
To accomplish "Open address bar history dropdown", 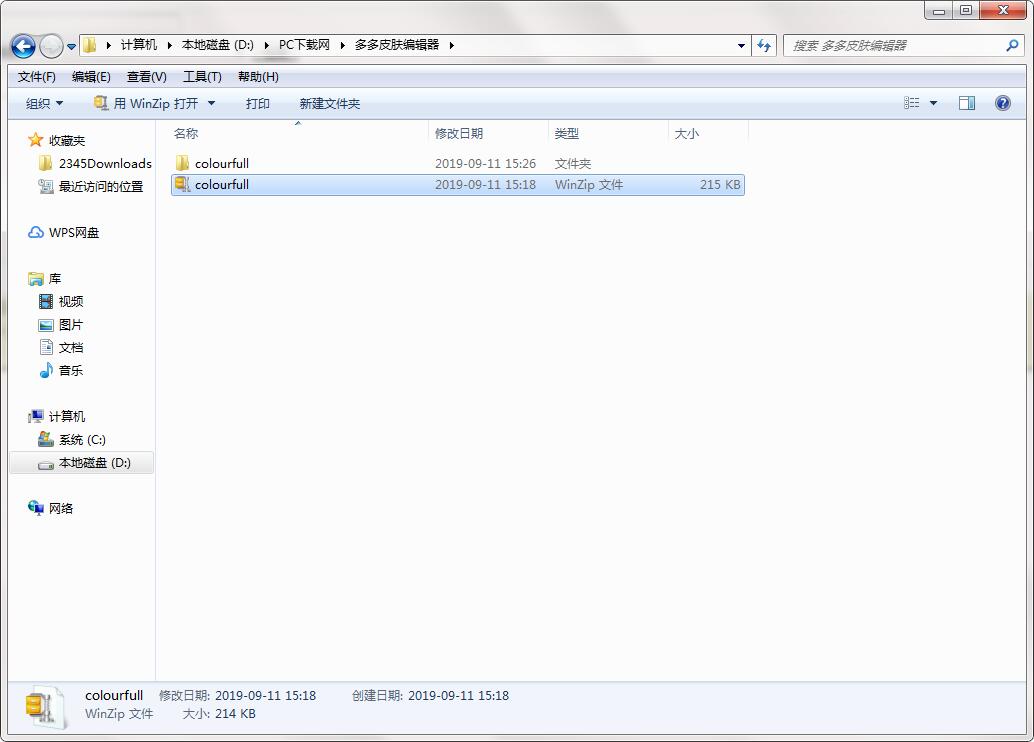I will coord(741,46).
